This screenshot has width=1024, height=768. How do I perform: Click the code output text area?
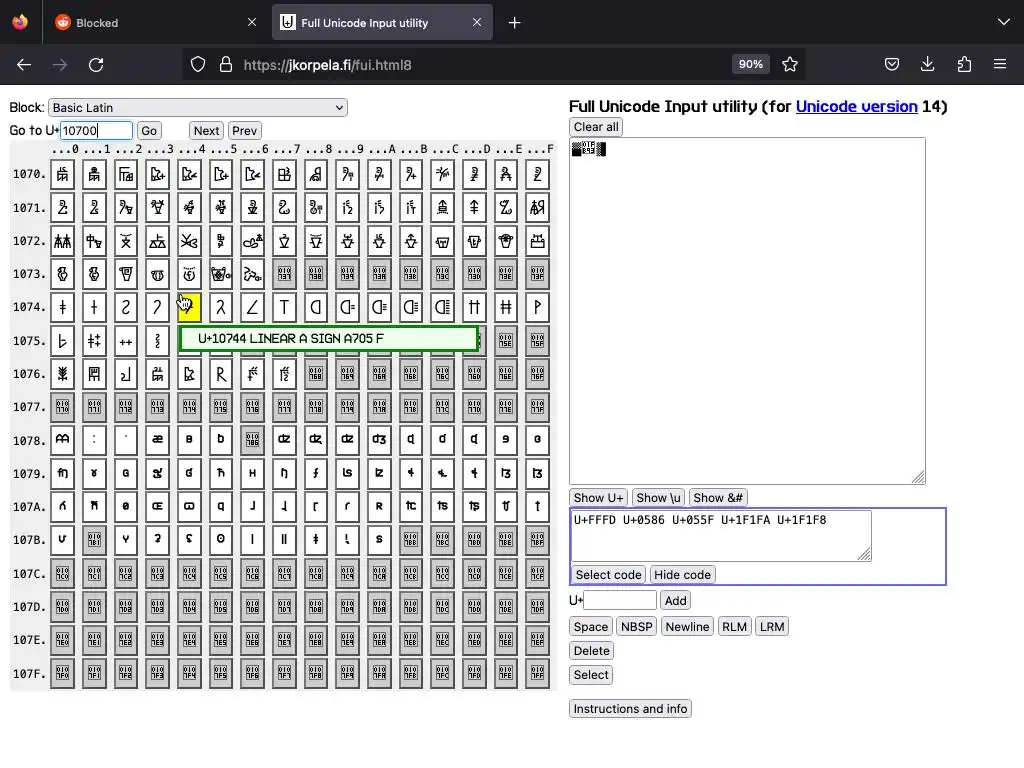click(721, 536)
